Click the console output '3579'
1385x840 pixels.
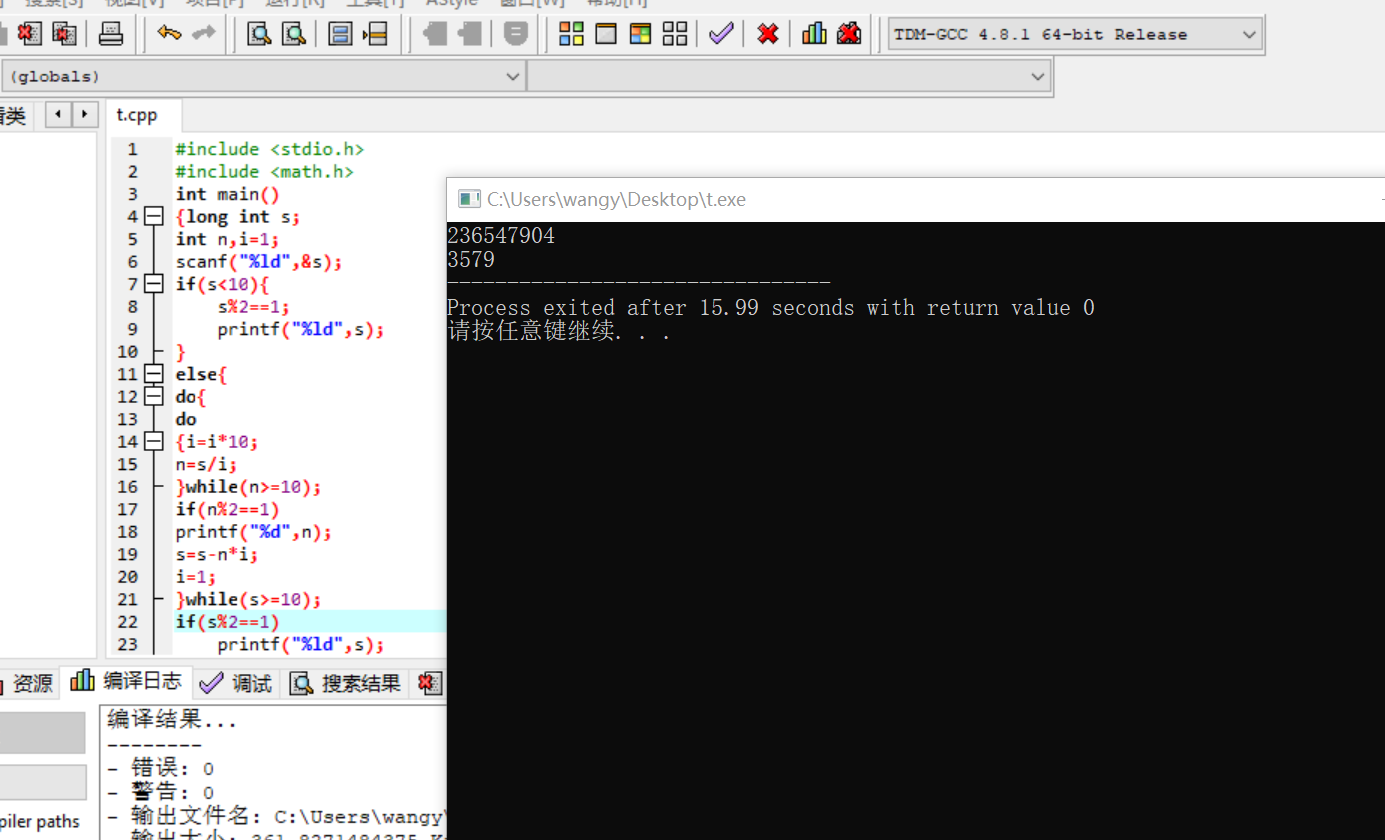[471, 260]
